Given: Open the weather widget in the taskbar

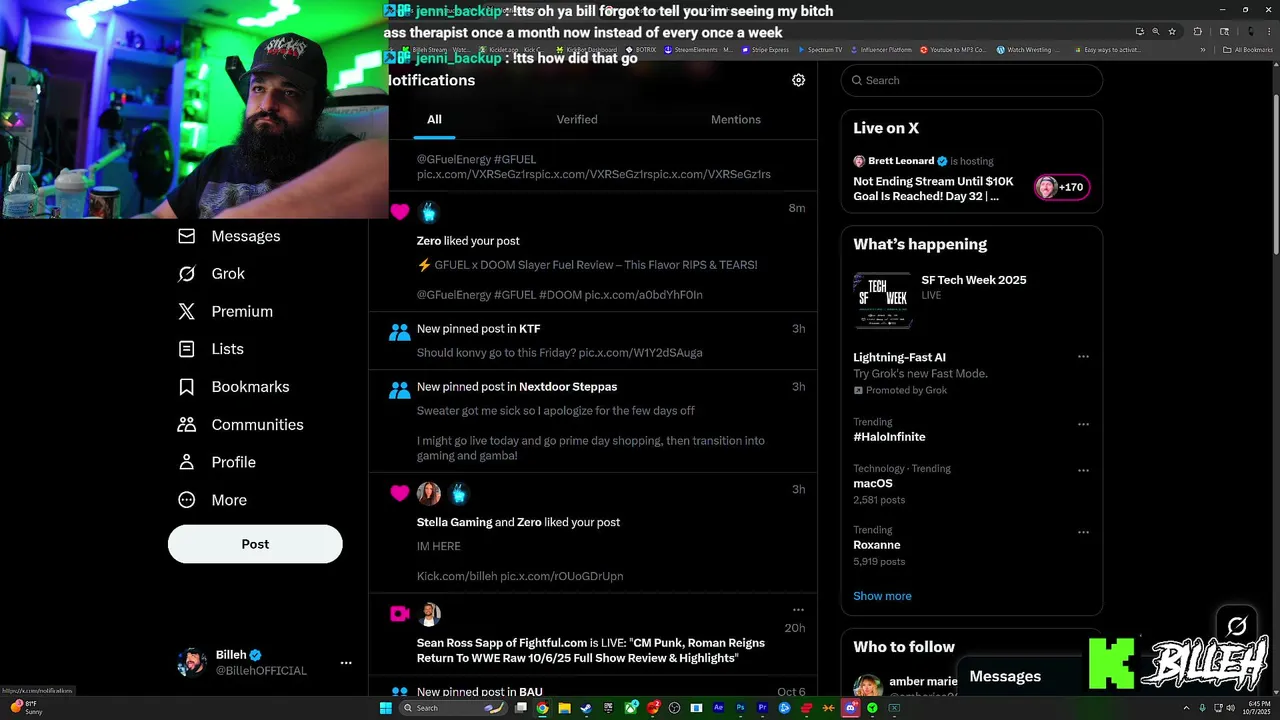Looking at the screenshot, I should 26,708.
